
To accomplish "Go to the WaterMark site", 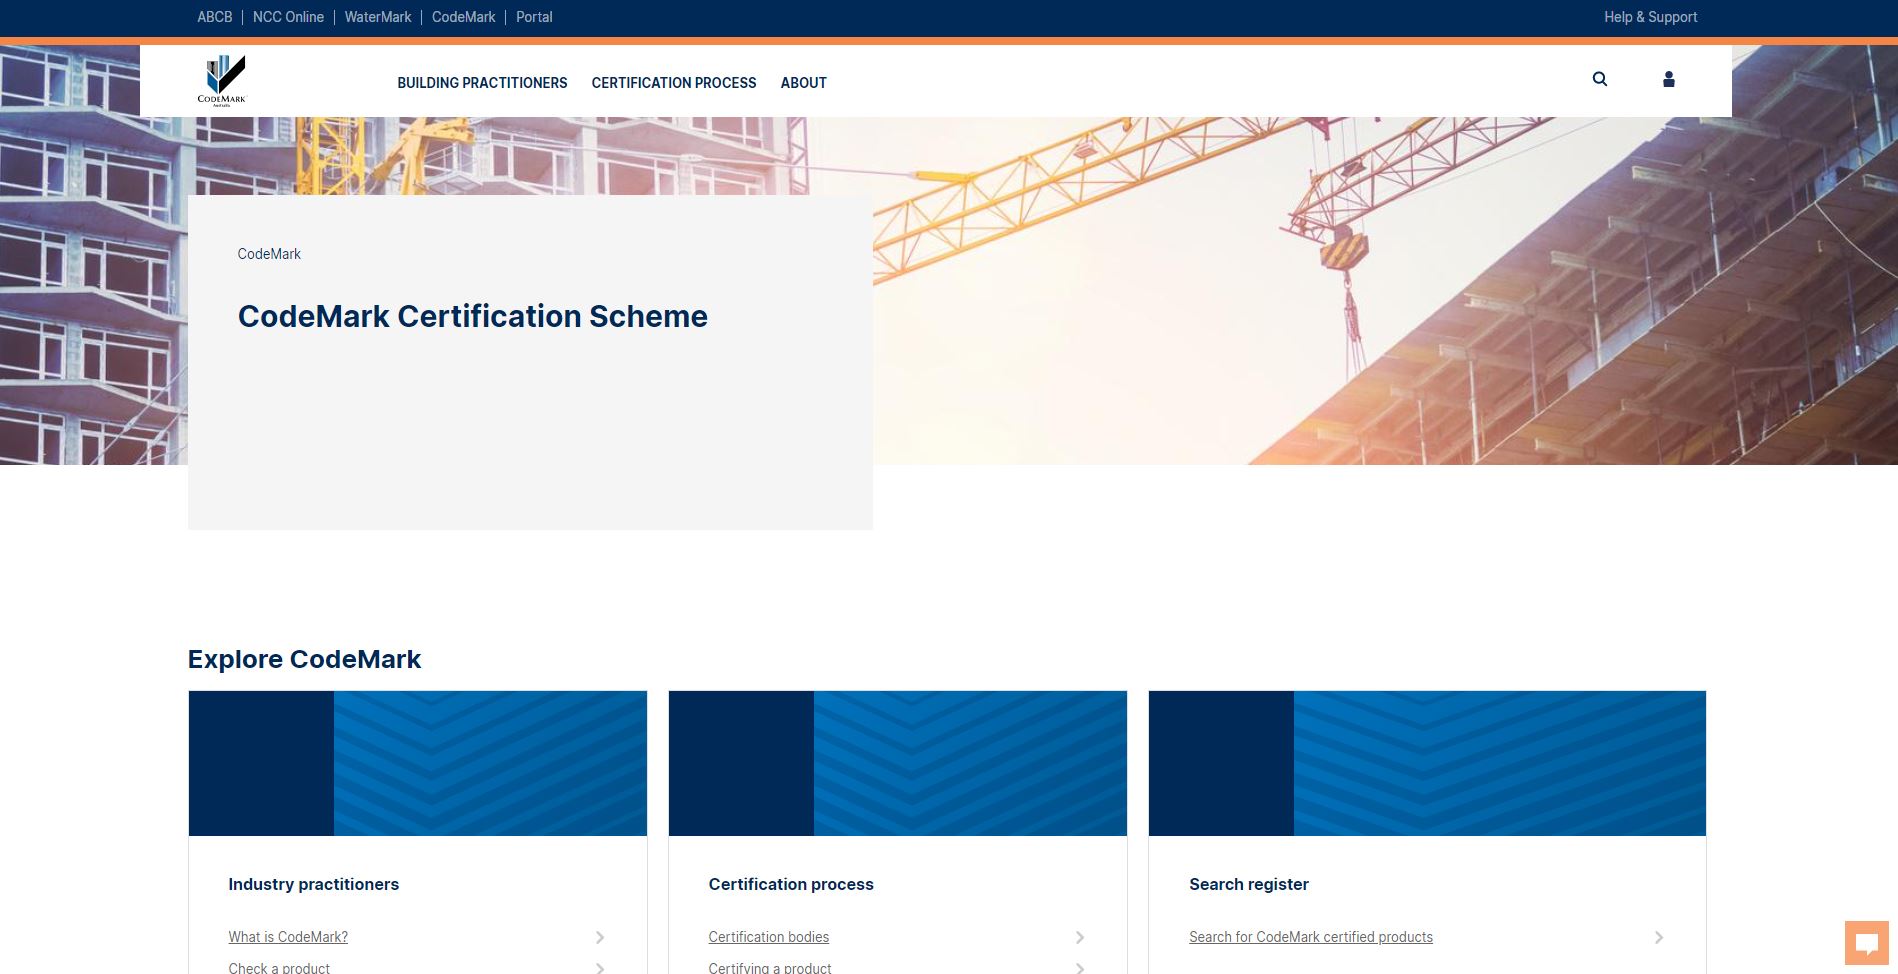I will tap(377, 17).
